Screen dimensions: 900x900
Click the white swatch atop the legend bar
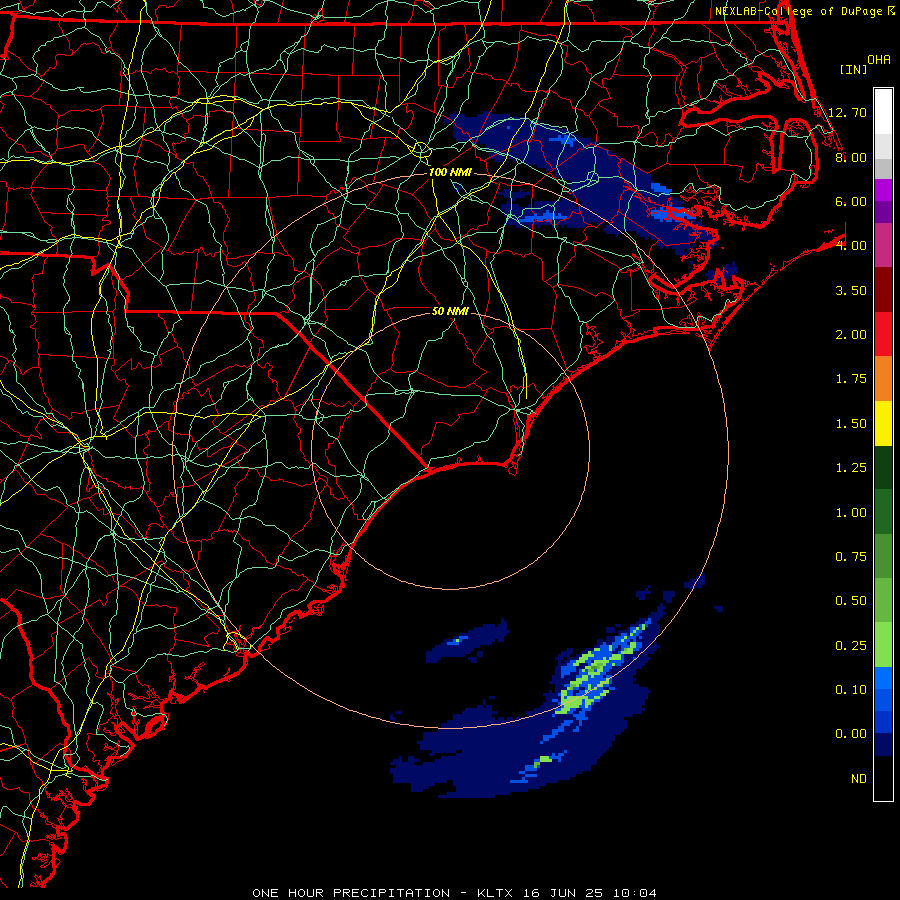883,111
